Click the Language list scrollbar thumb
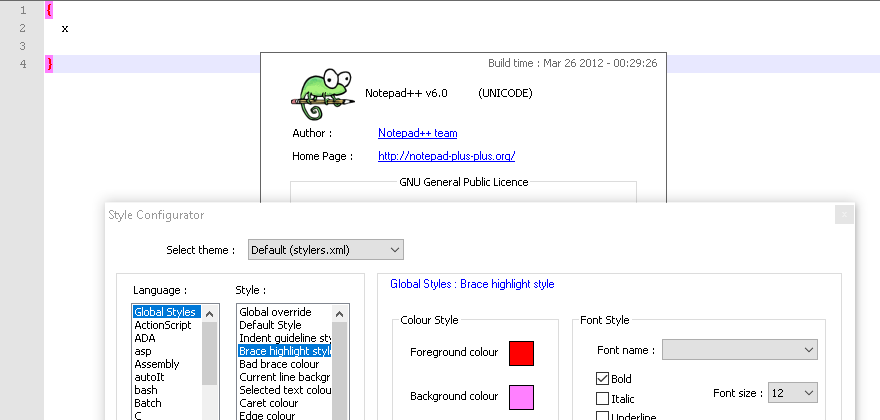This screenshot has height=420, width=880. tap(210, 353)
